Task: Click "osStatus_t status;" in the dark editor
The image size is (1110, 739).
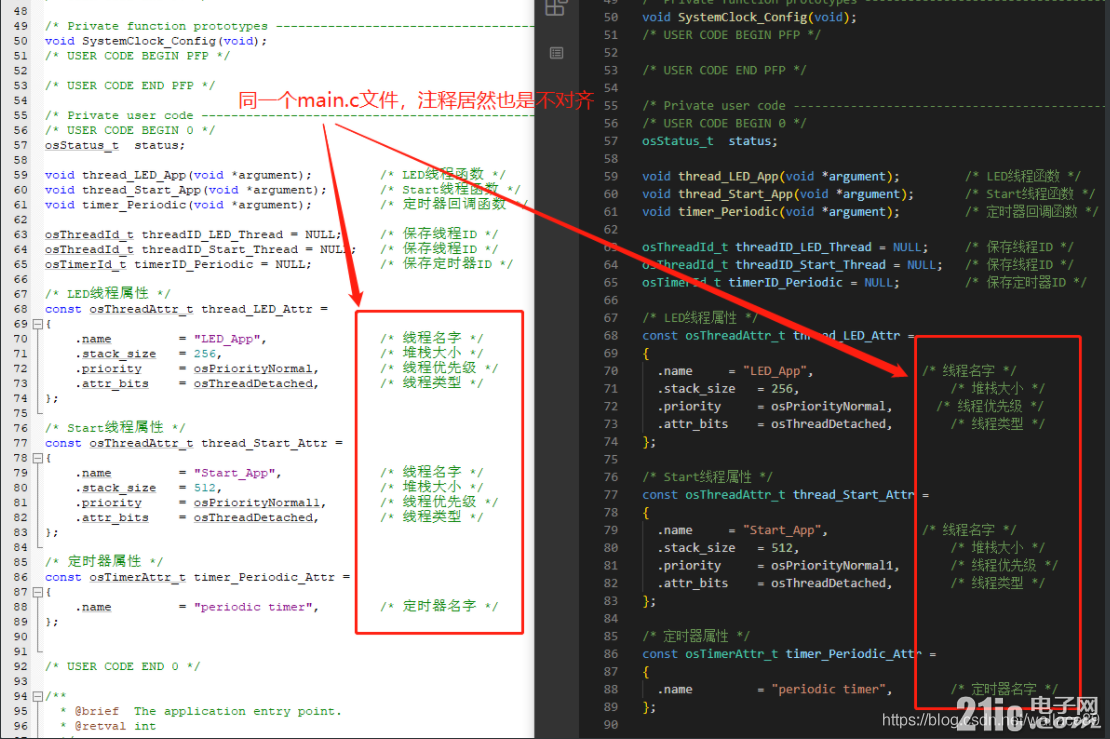Action: tap(710, 141)
